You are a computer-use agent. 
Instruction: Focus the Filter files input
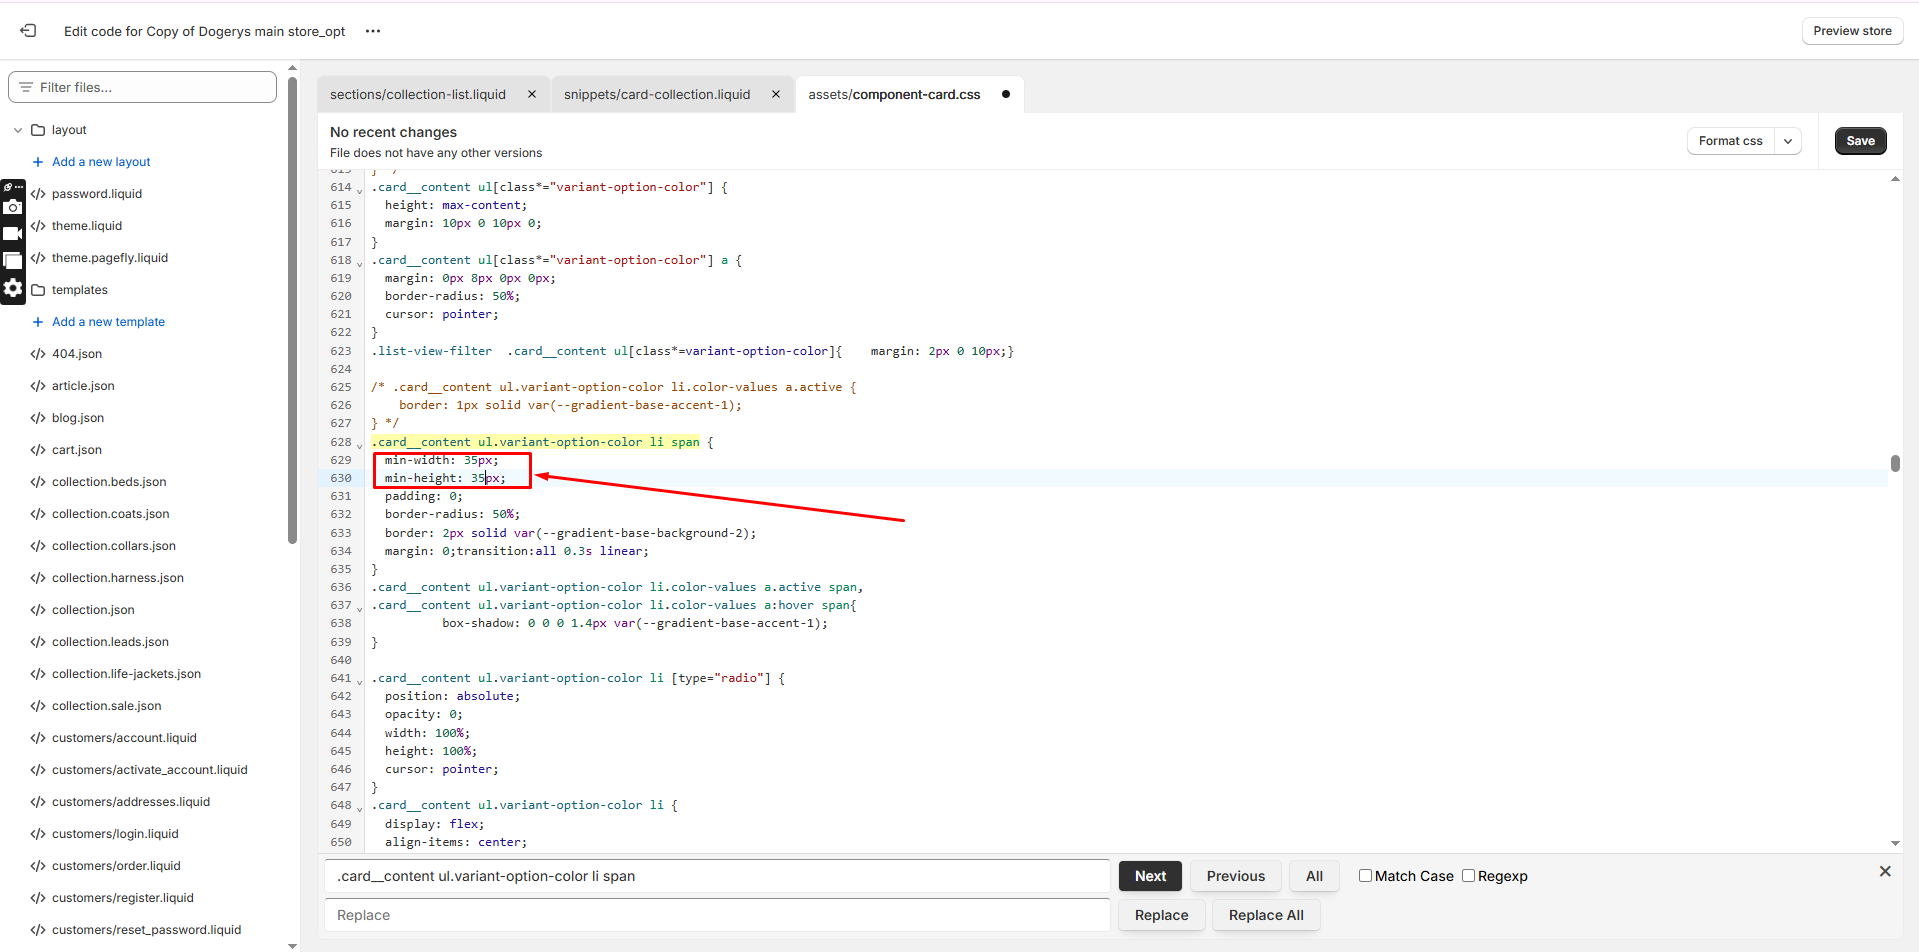tap(142, 87)
